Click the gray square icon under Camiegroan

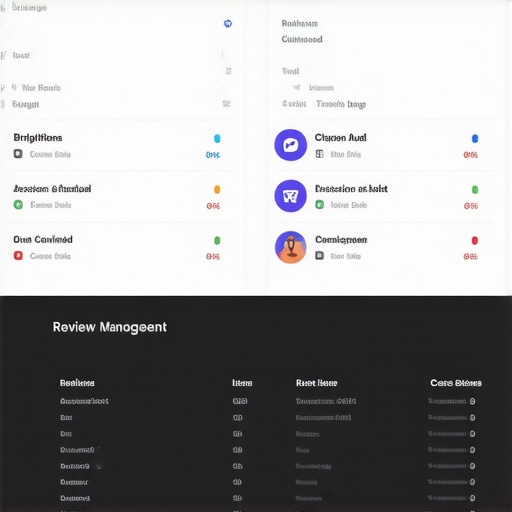click(319, 255)
